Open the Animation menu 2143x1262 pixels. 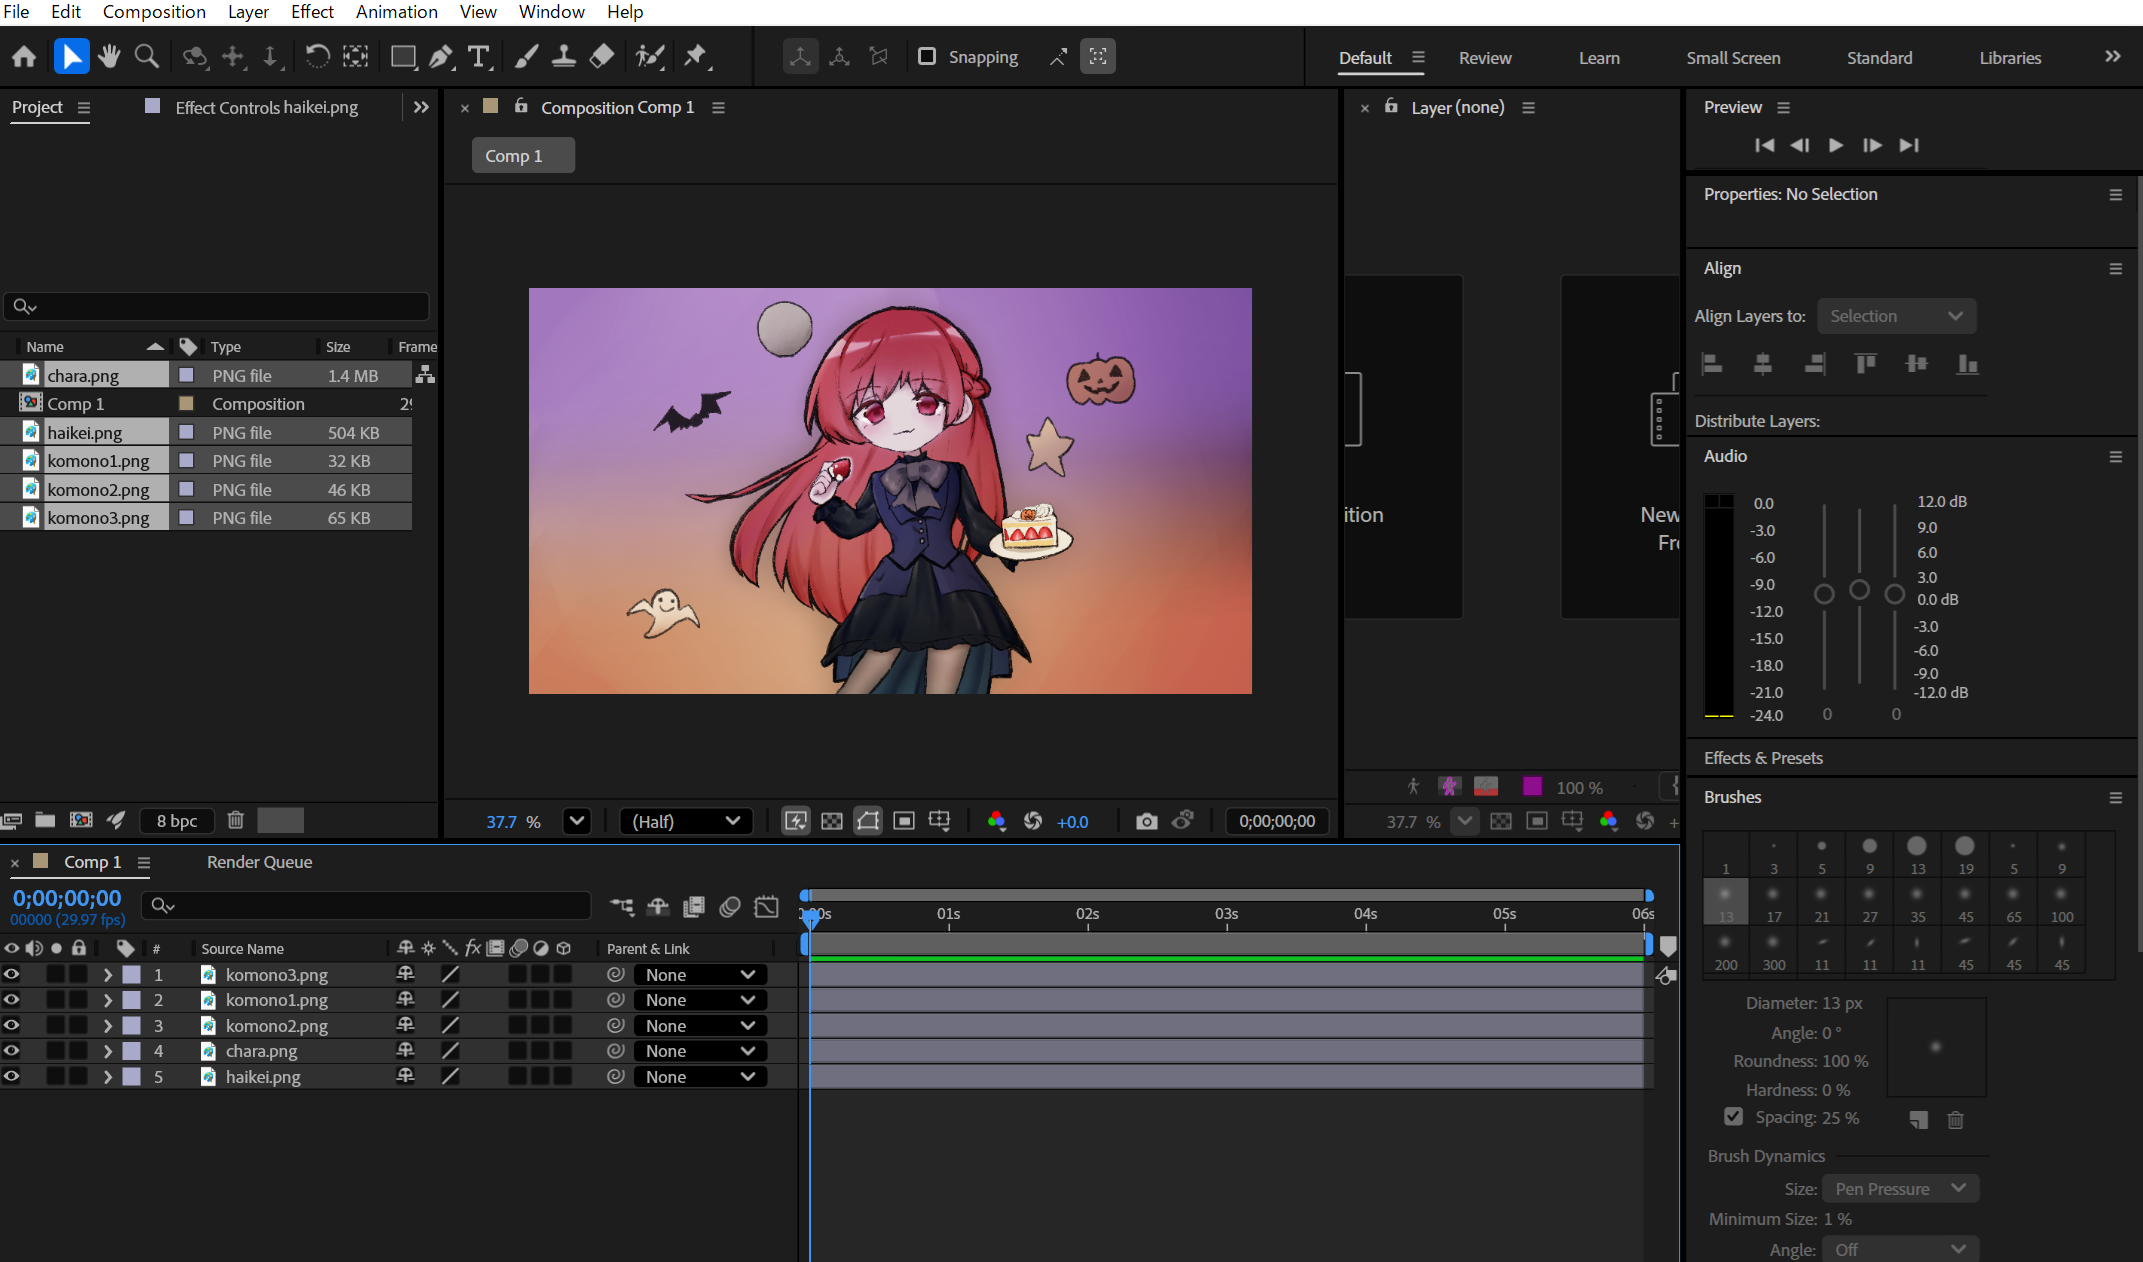pos(396,12)
